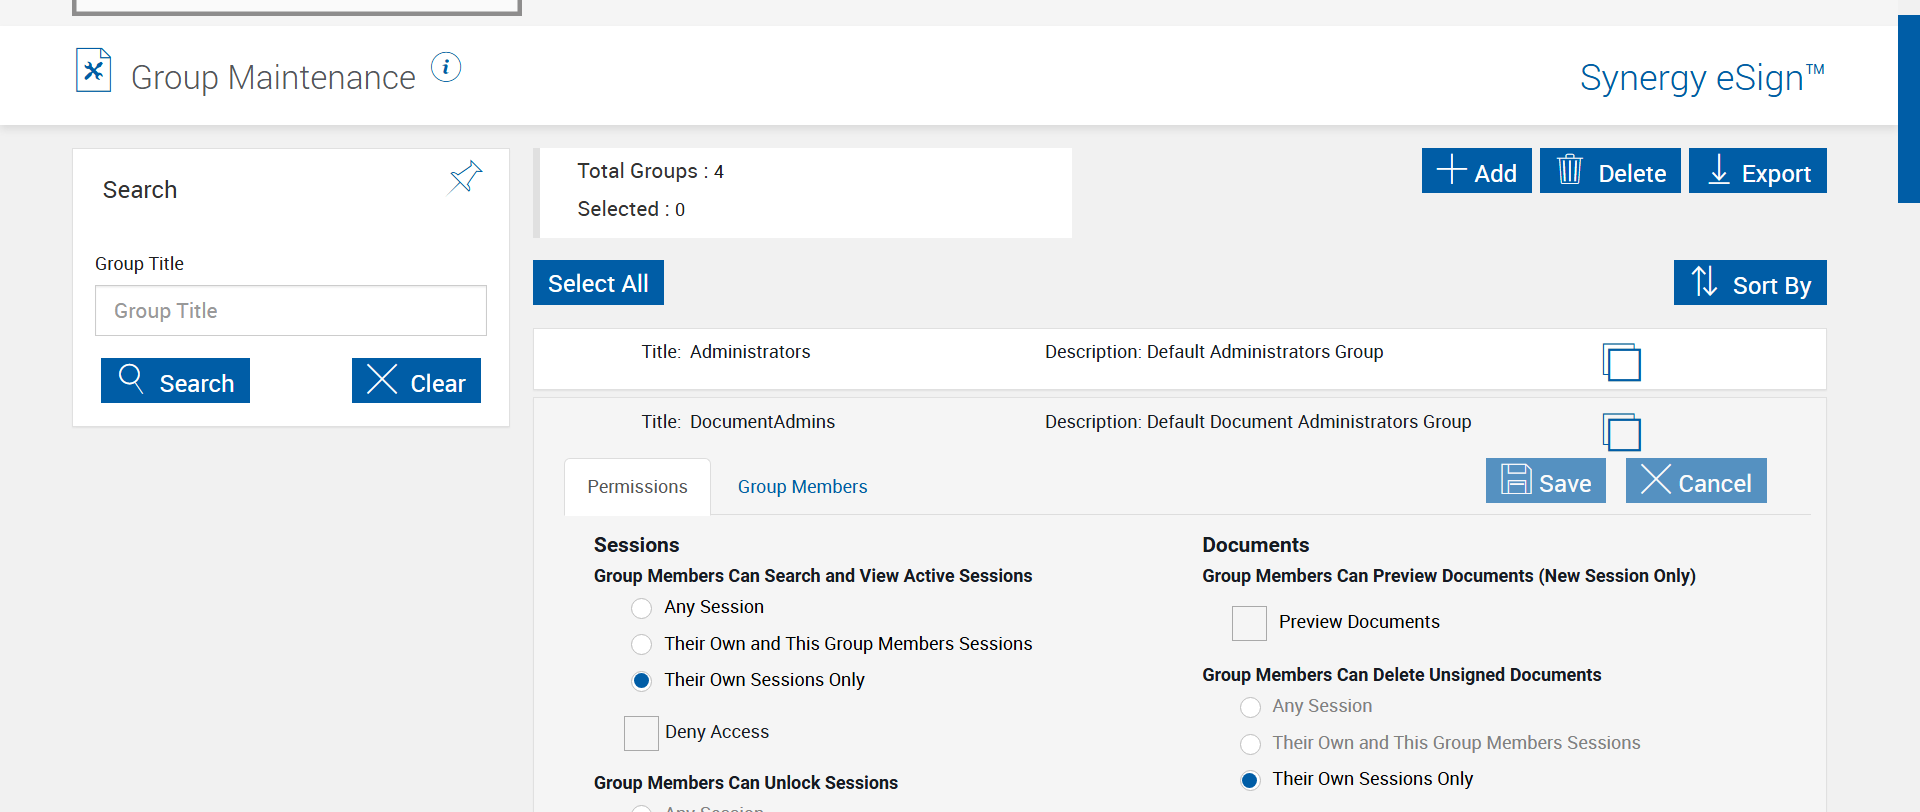The image size is (1920, 812).
Task: Pin the Search panel
Action: tap(465, 177)
